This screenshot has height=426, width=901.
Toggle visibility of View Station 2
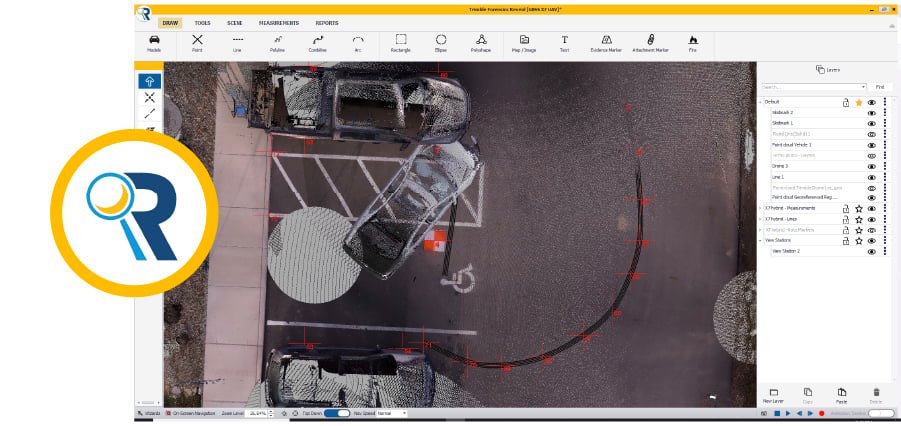(872, 252)
